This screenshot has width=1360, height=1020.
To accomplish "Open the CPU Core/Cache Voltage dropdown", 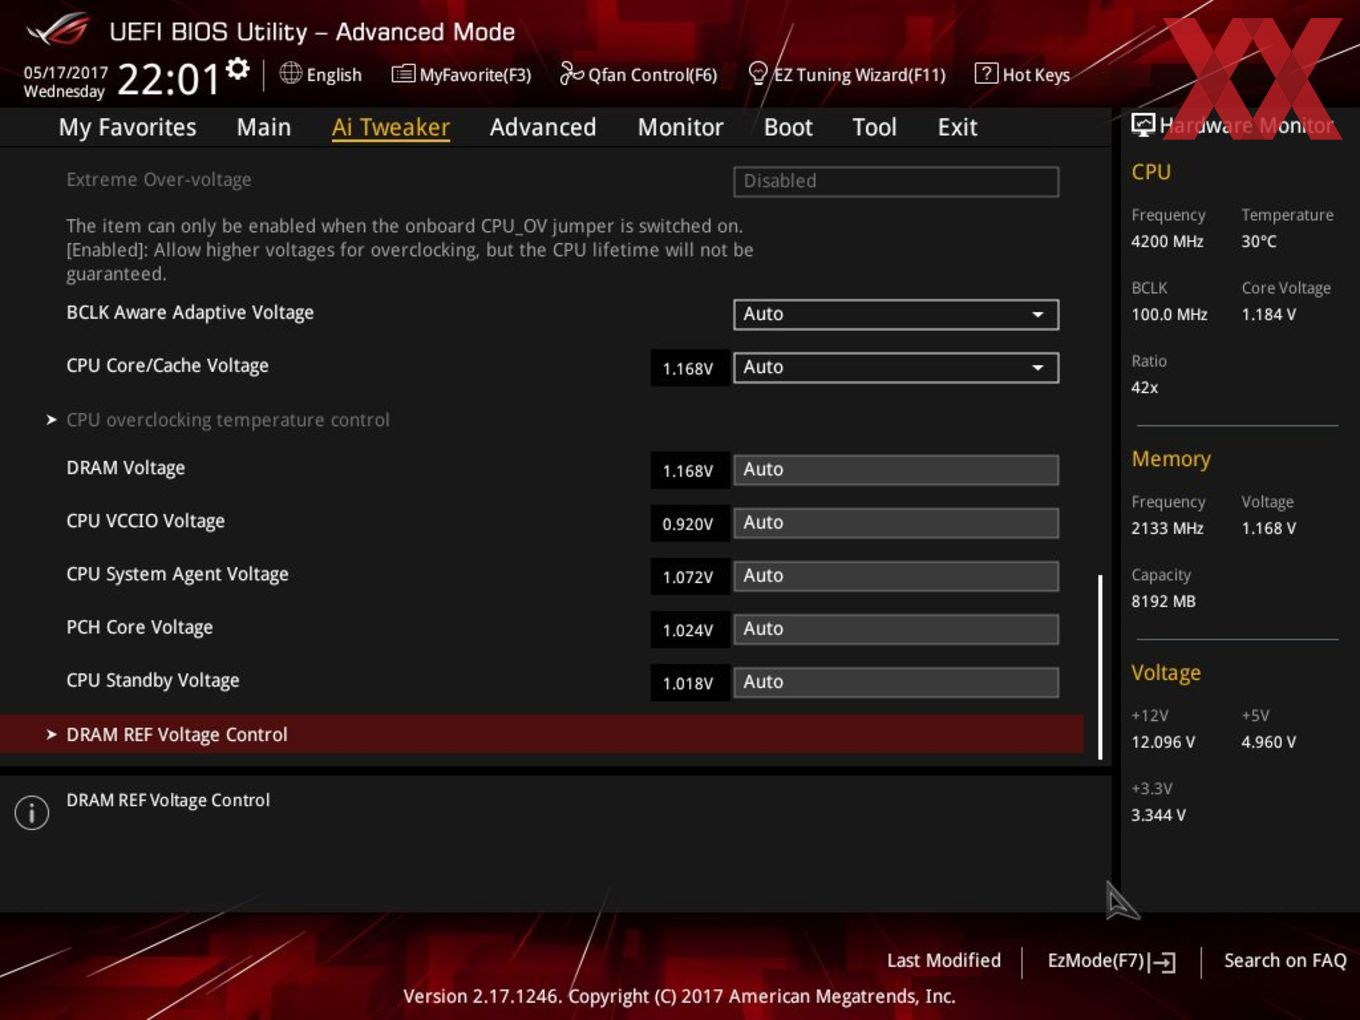I will tap(896, 367).
